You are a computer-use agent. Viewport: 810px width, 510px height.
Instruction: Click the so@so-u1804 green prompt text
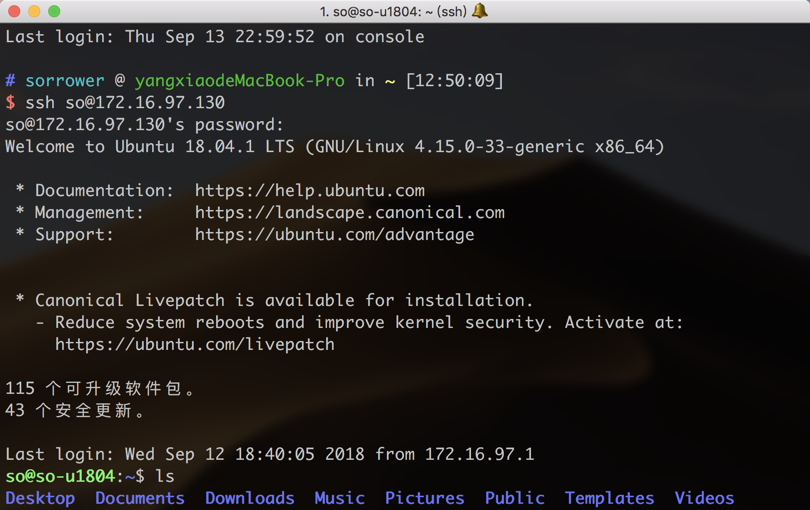point(60,476)
